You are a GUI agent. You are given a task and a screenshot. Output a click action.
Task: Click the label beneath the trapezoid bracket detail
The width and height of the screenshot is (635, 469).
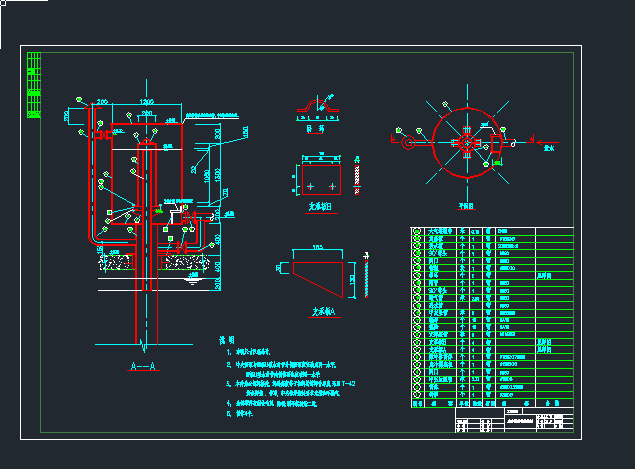click(324, 312)
